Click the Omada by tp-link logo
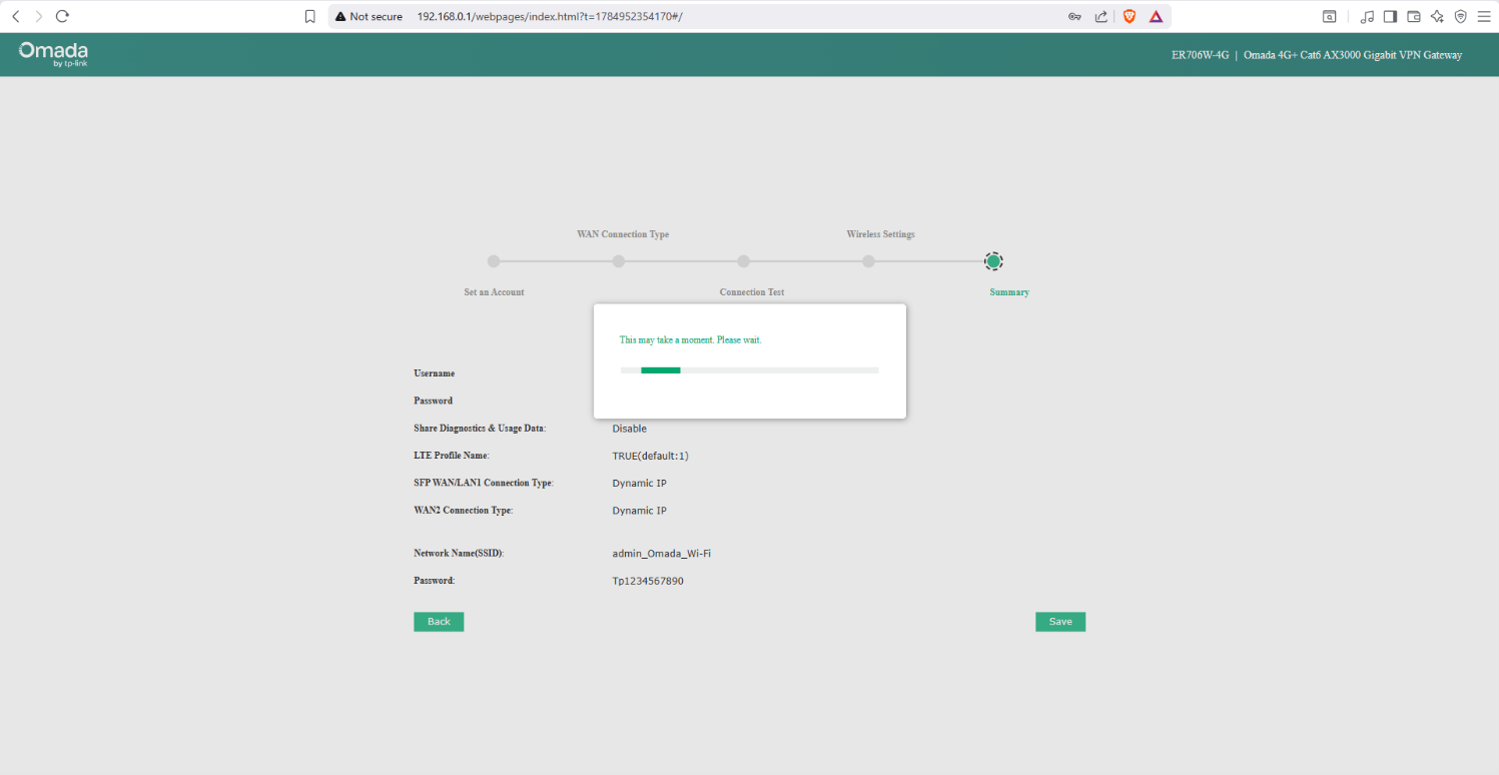This screenshot has height=775, width=1499. 53,54
